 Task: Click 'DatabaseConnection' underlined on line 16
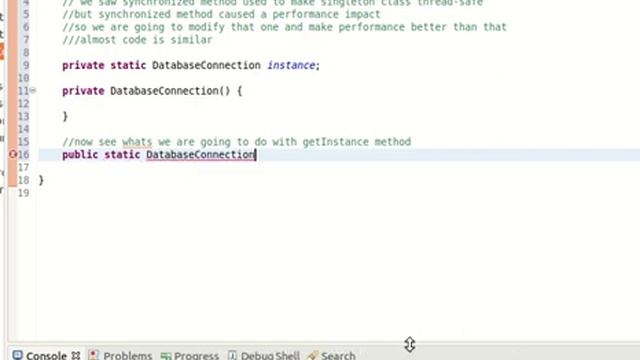[x=200, y=155]
